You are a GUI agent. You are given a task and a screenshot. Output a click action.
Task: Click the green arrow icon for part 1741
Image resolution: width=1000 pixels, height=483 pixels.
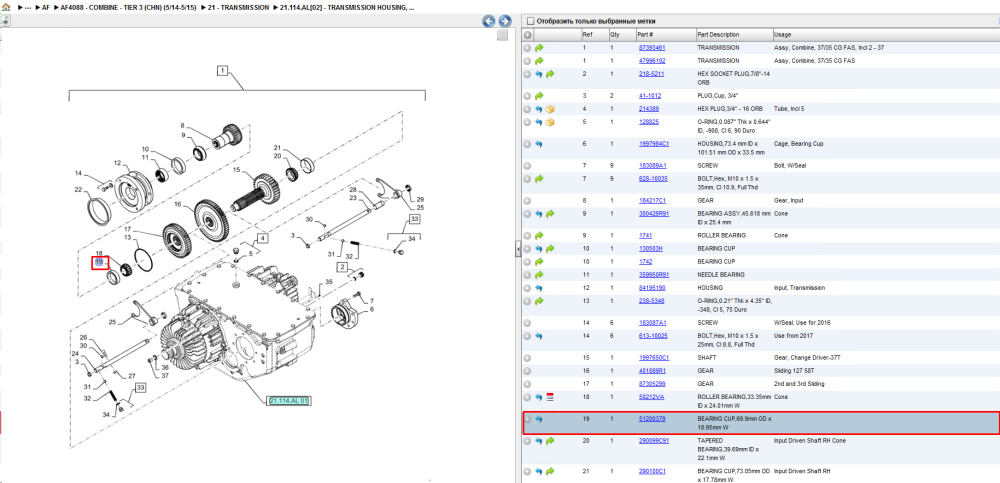539,235
